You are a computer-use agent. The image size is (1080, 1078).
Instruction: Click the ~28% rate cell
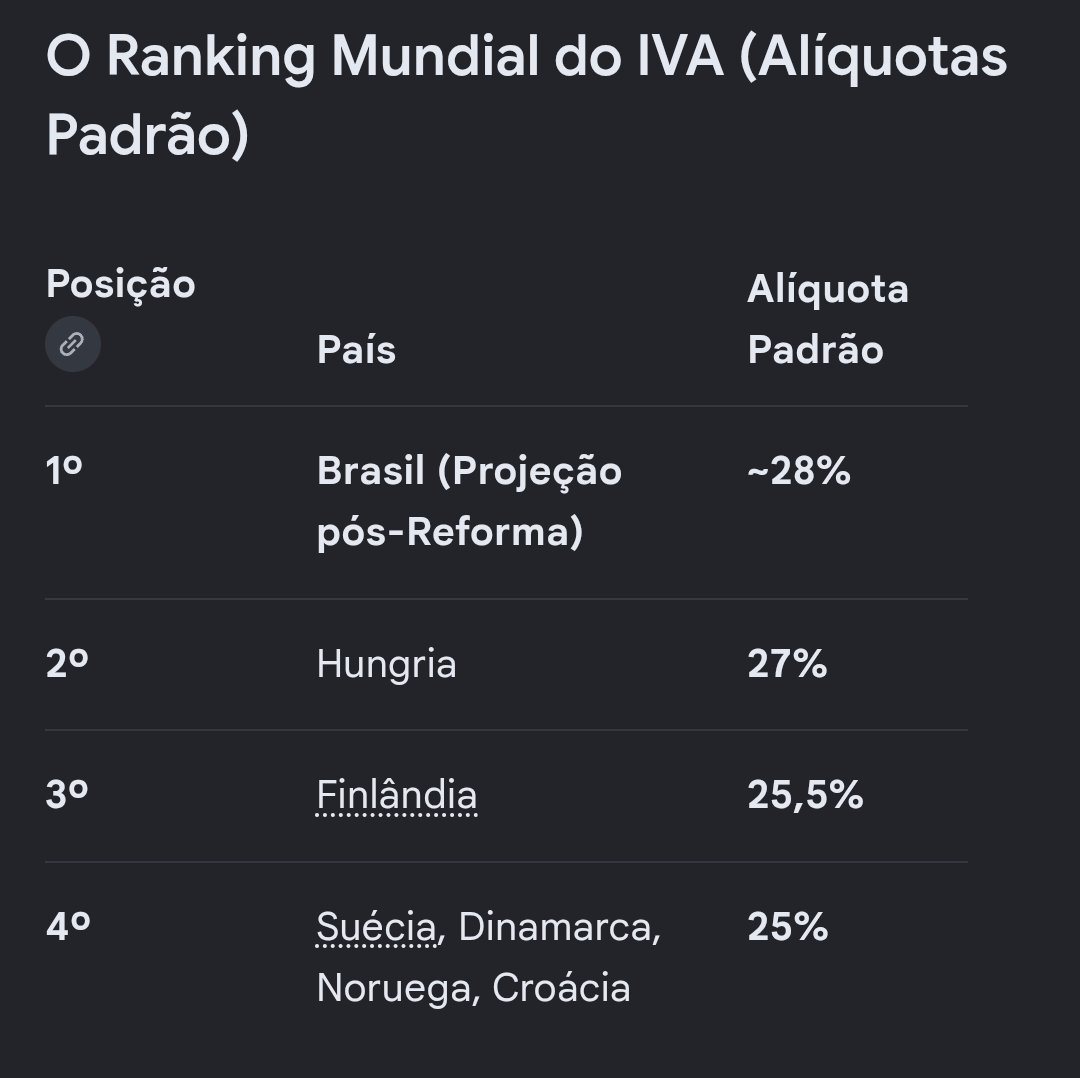coord(799,471)
